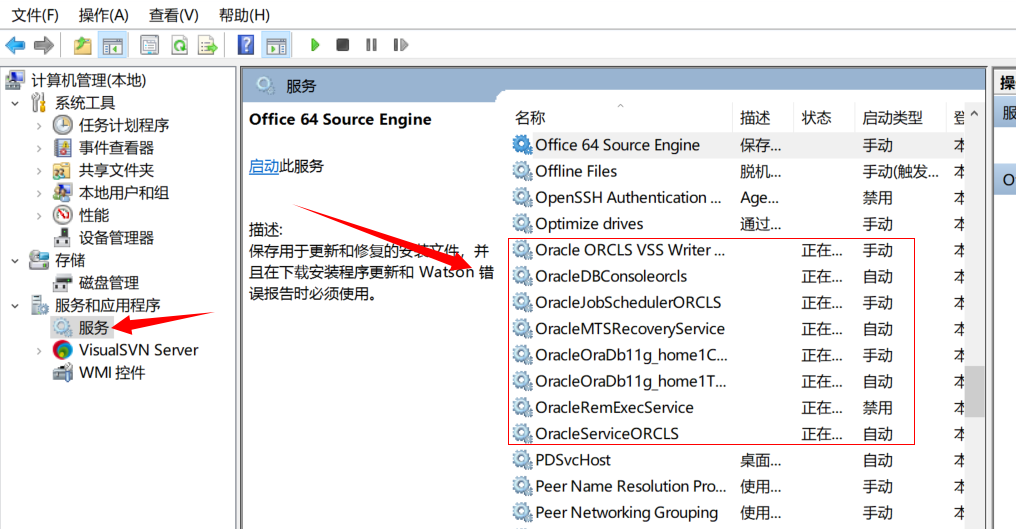Viewport: 1016px width, 529px height.
Task: Open the 操作(A) menu
Action: (x=104, y=15)
